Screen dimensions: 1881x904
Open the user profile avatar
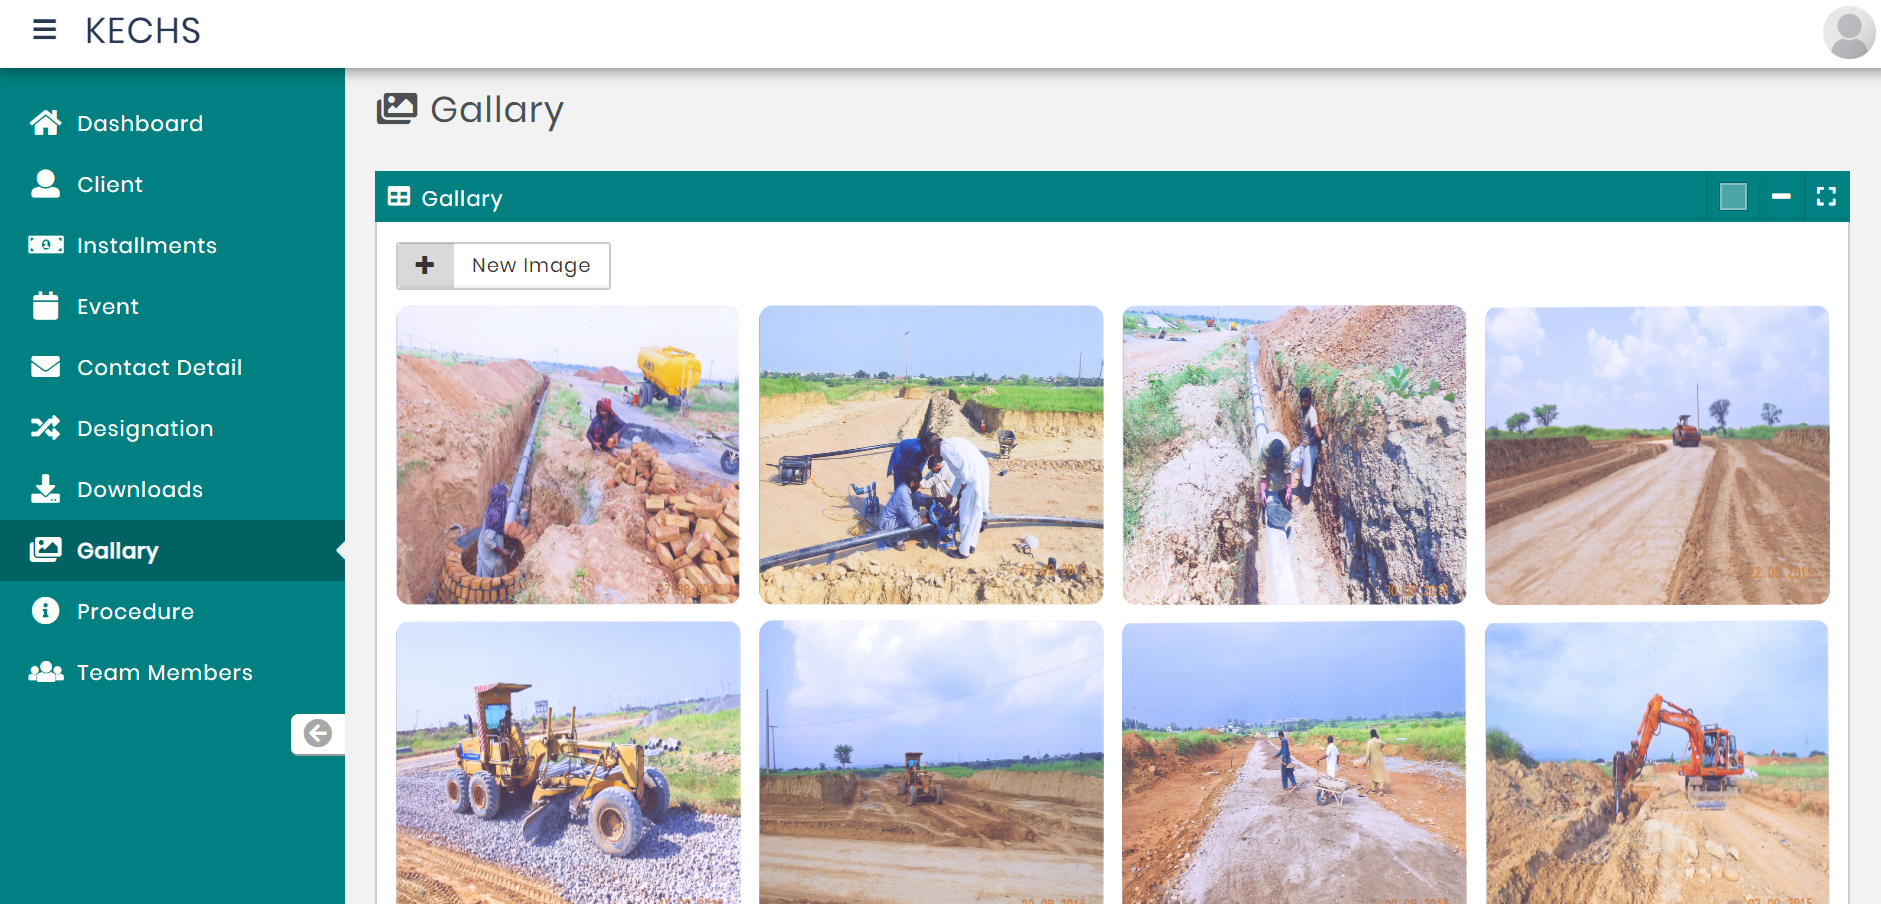1848,33
